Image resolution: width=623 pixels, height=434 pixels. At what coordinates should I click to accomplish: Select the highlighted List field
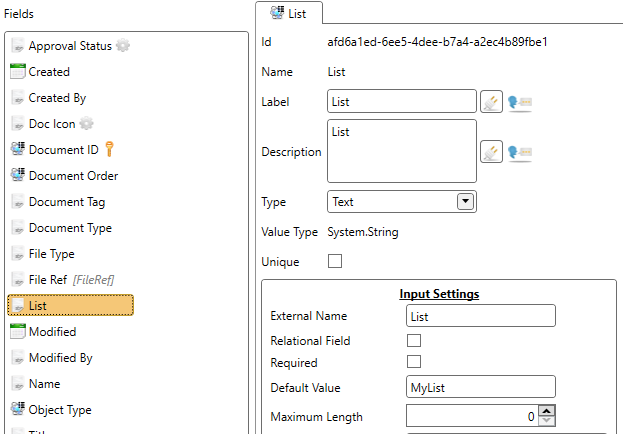[70, 305]
